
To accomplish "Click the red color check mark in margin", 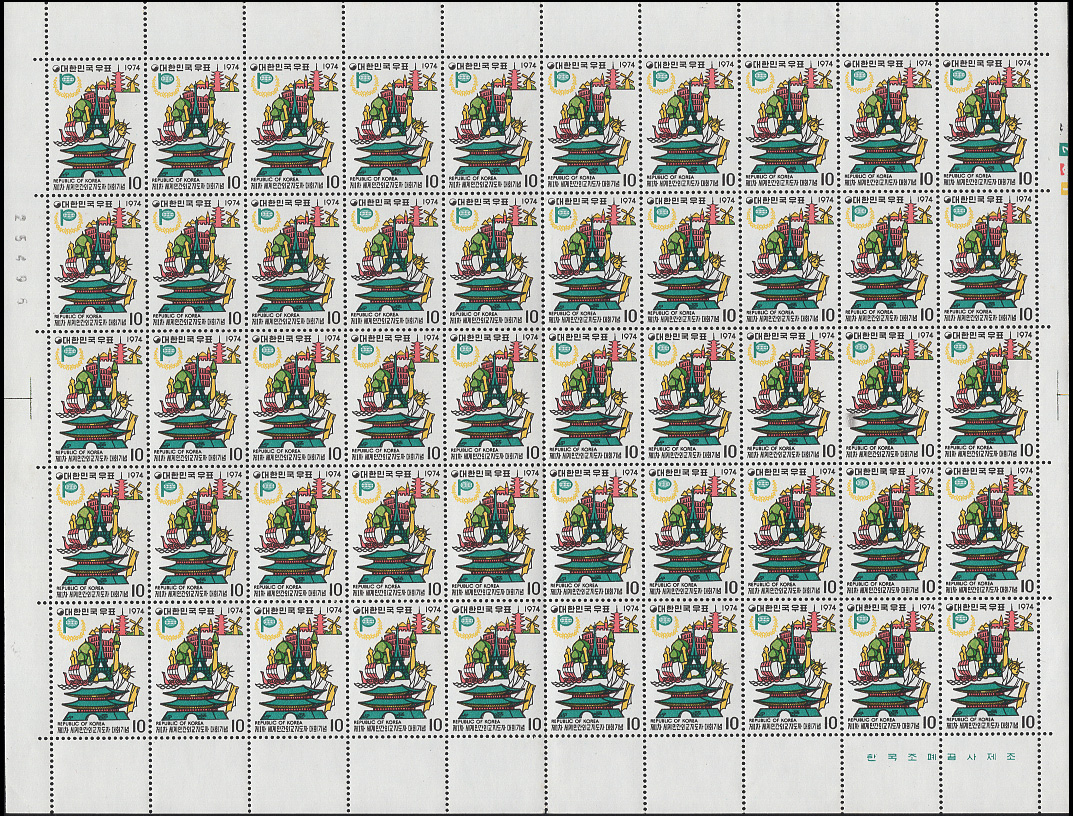I will (x=1062, y=168).
